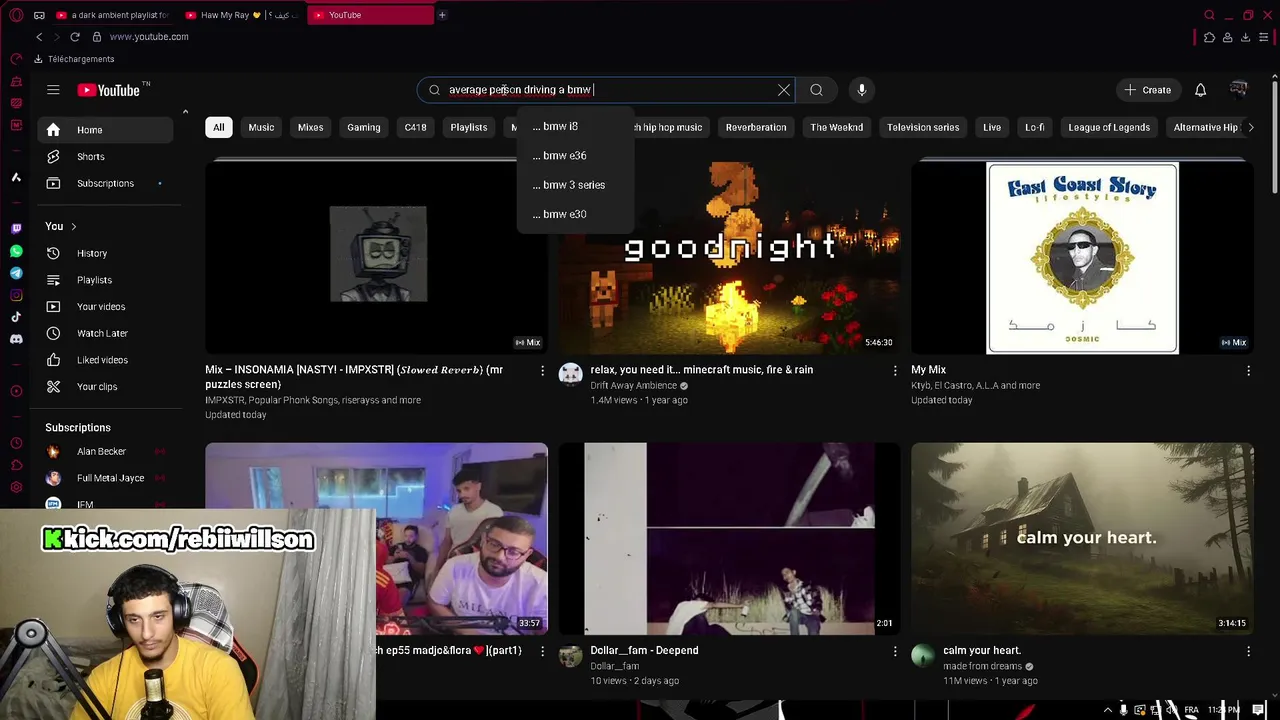Open the YouTube account avatar menu
The image size is (1280, 720).
[x=1239, y=90]
